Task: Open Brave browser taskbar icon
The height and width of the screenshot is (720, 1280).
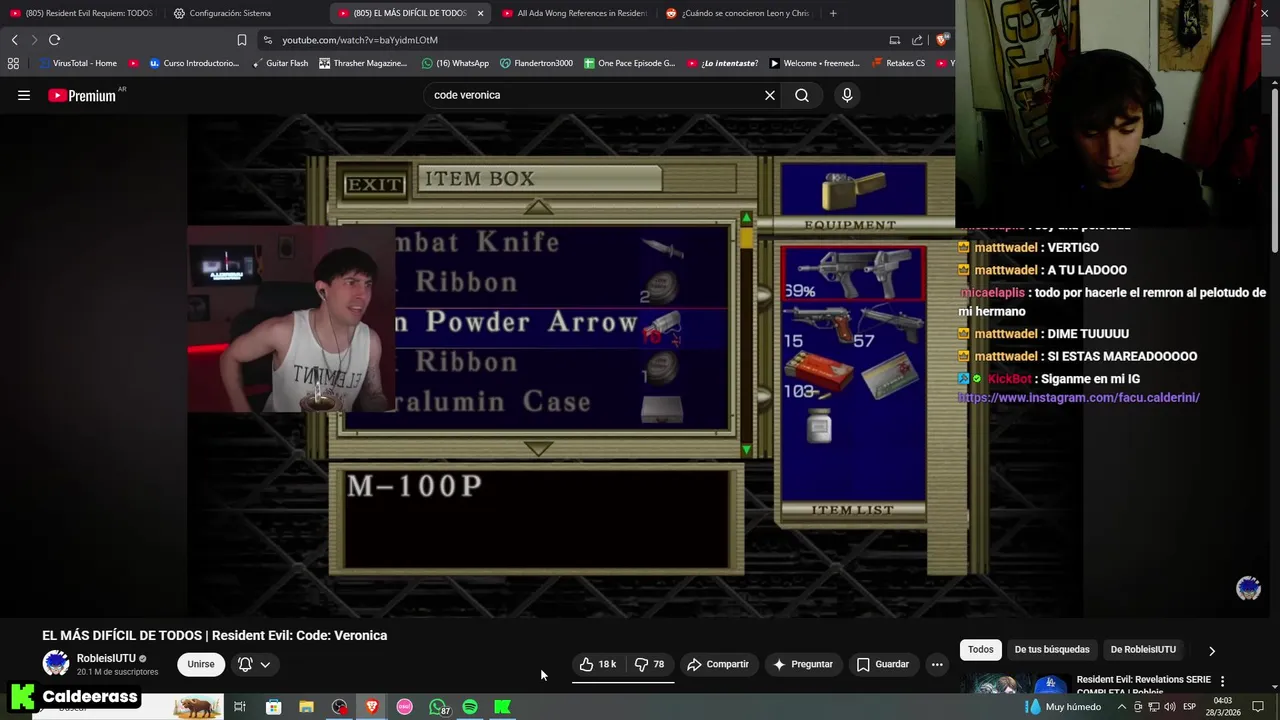Action: pyautogui.click(x=372, y=707)
